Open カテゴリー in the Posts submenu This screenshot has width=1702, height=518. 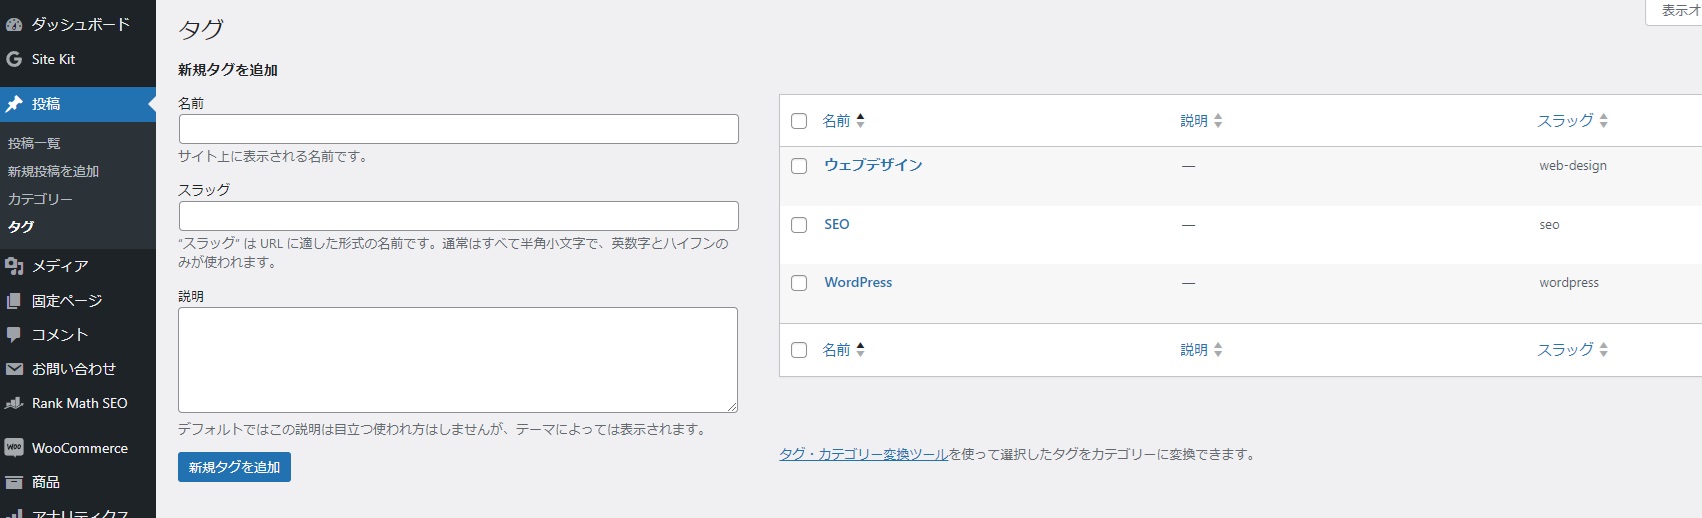coord(40,199)
